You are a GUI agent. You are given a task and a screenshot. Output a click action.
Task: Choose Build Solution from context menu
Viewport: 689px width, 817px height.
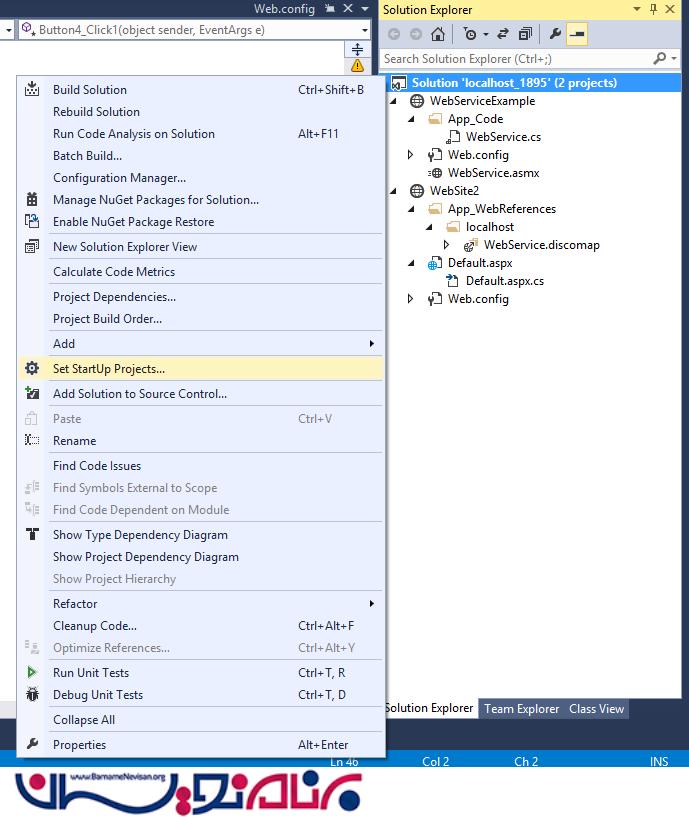(90, 90)
